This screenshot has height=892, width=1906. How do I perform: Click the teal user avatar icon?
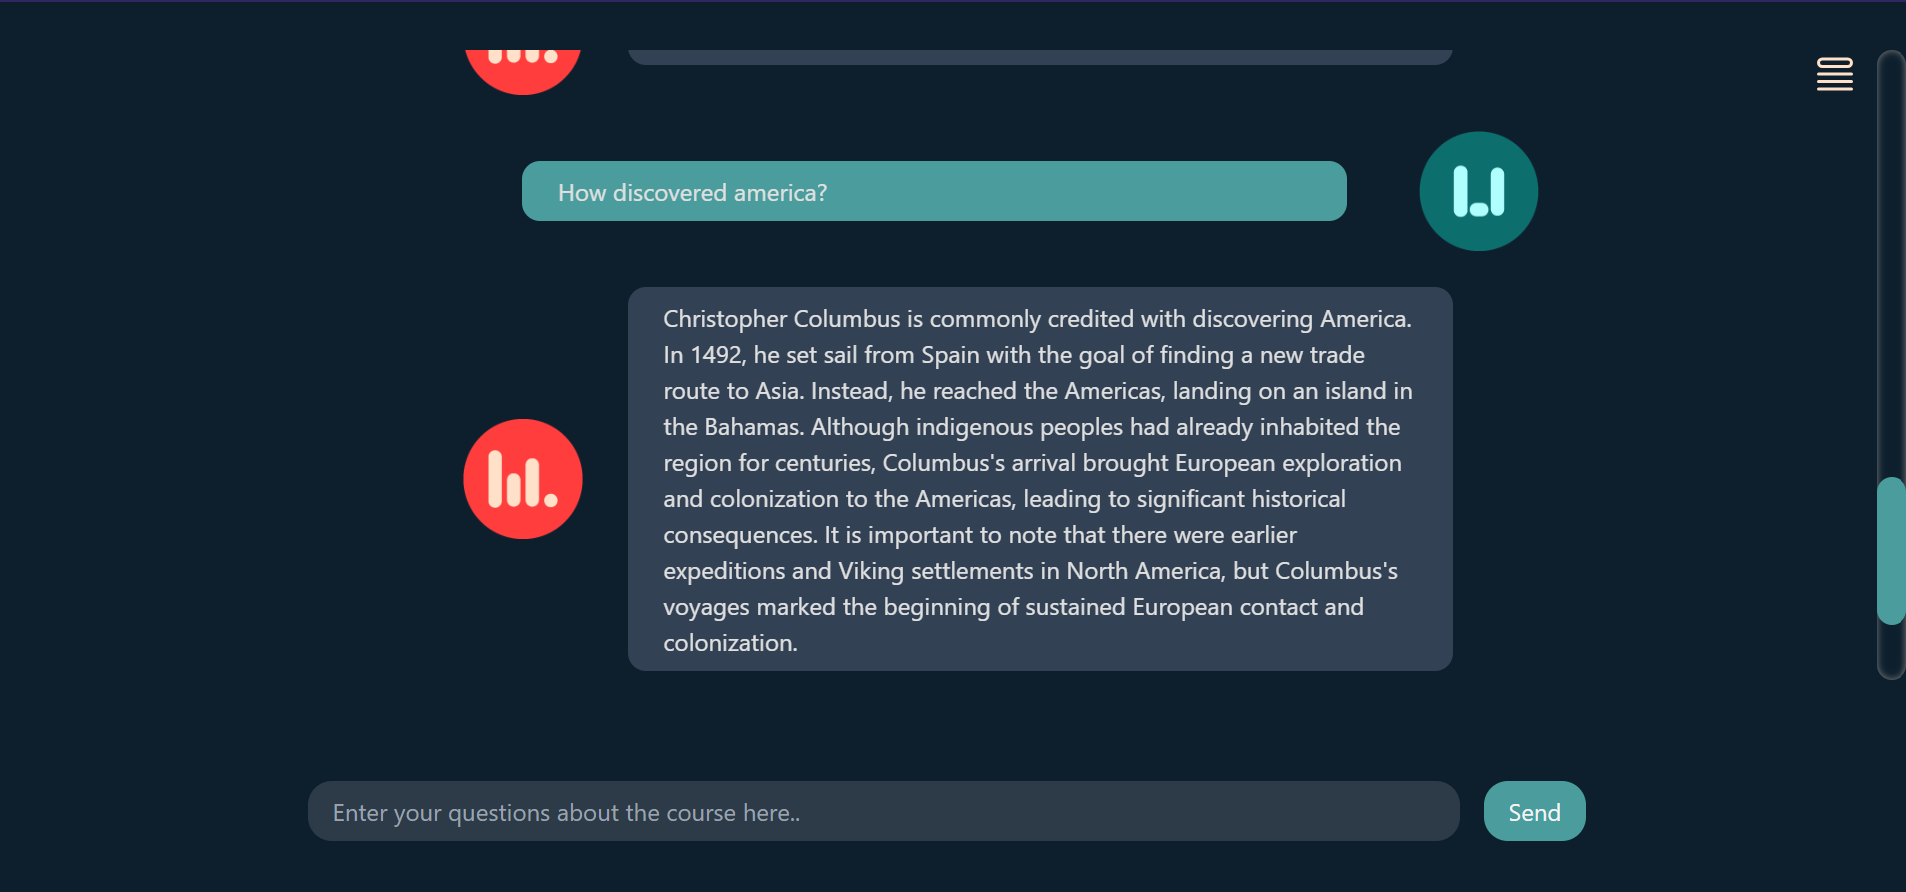[1478, 191]
